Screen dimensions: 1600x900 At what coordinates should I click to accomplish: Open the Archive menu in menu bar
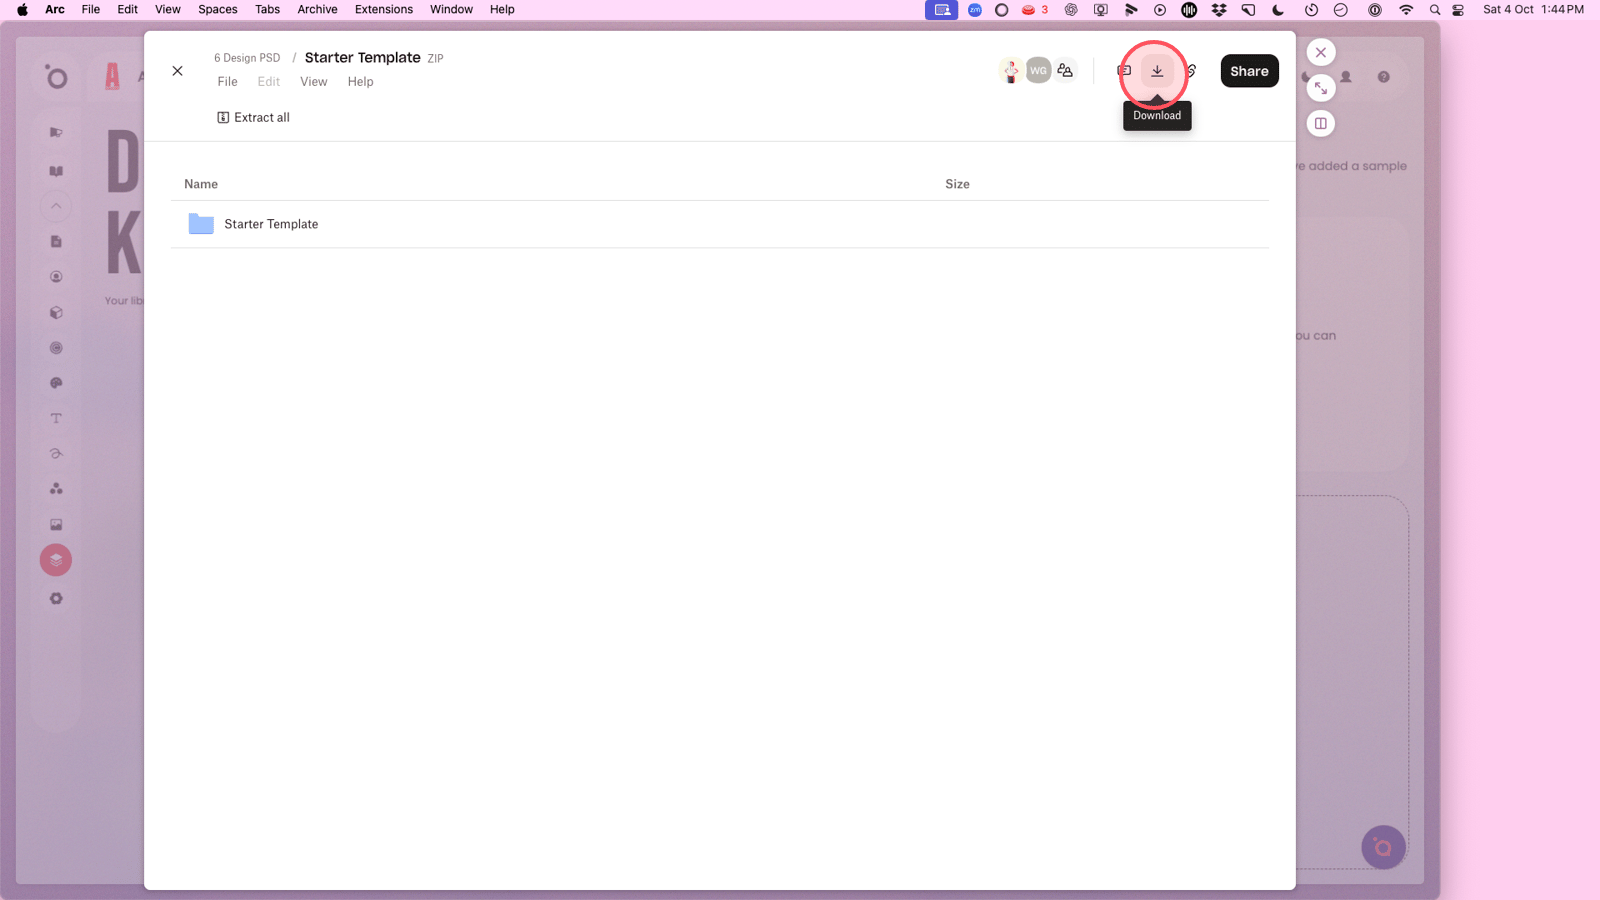[x=317, y=9]
